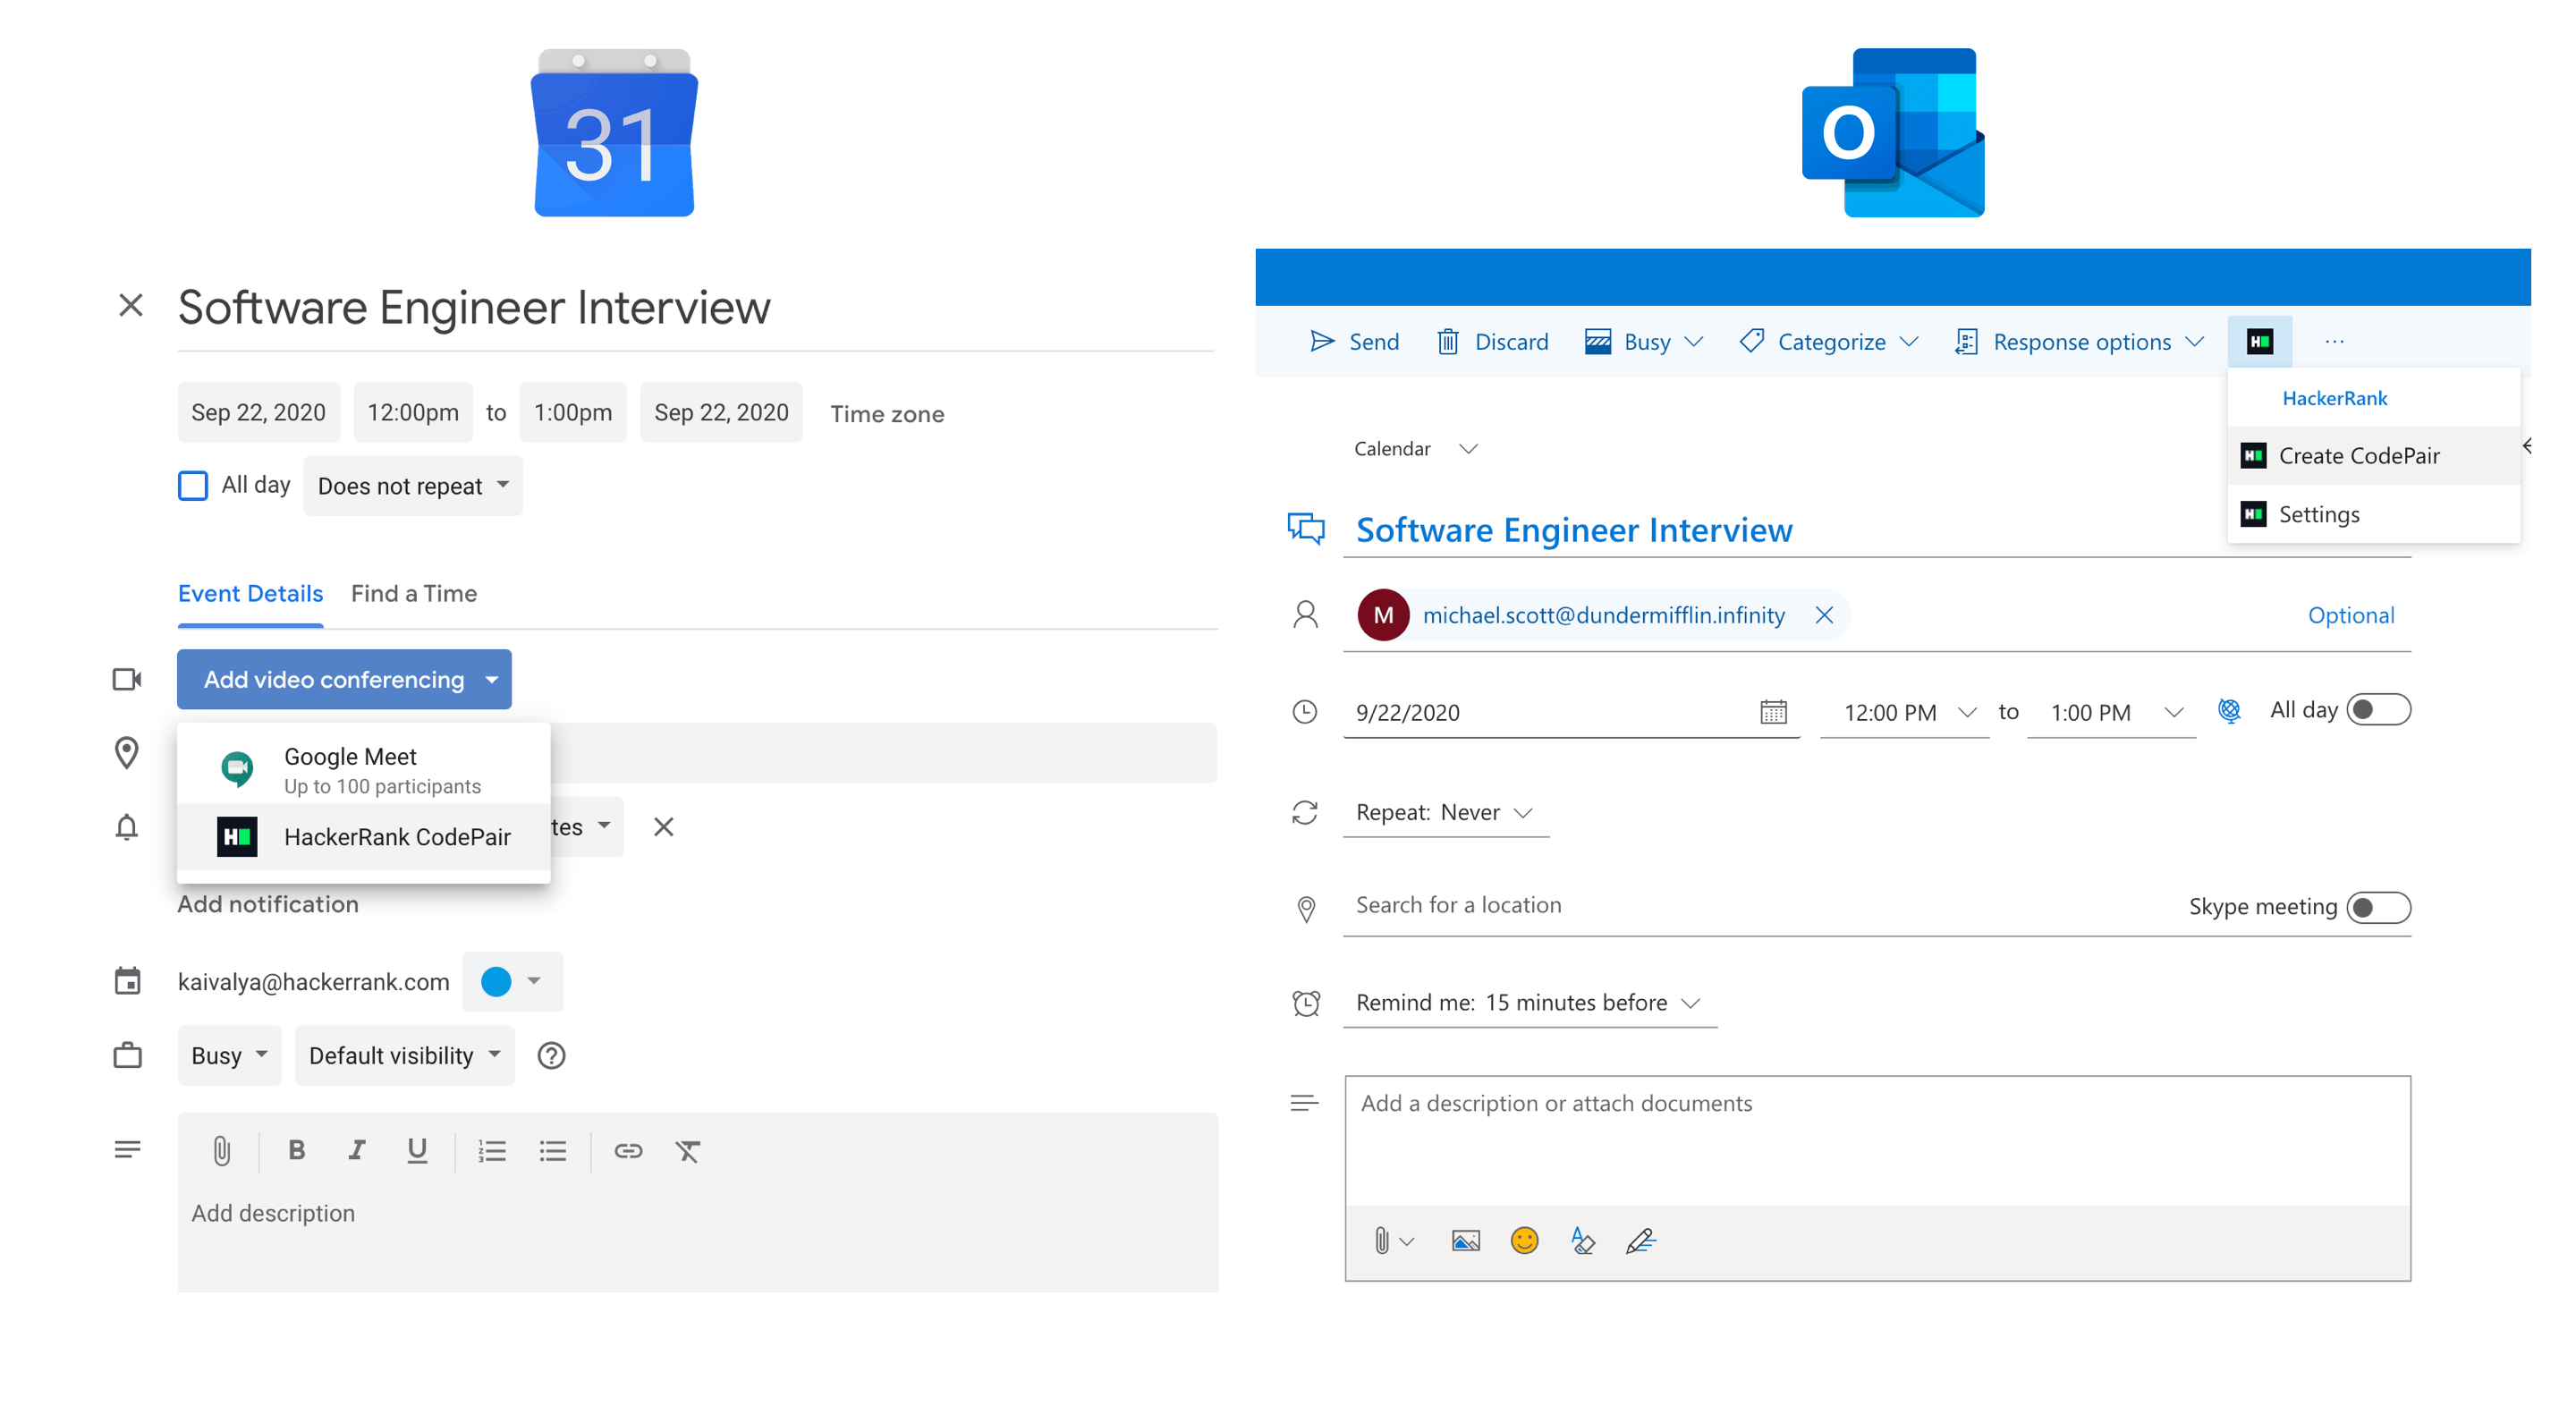Toggle the Outlook All day switch

pyautogui.click(x=2378, y=710)
